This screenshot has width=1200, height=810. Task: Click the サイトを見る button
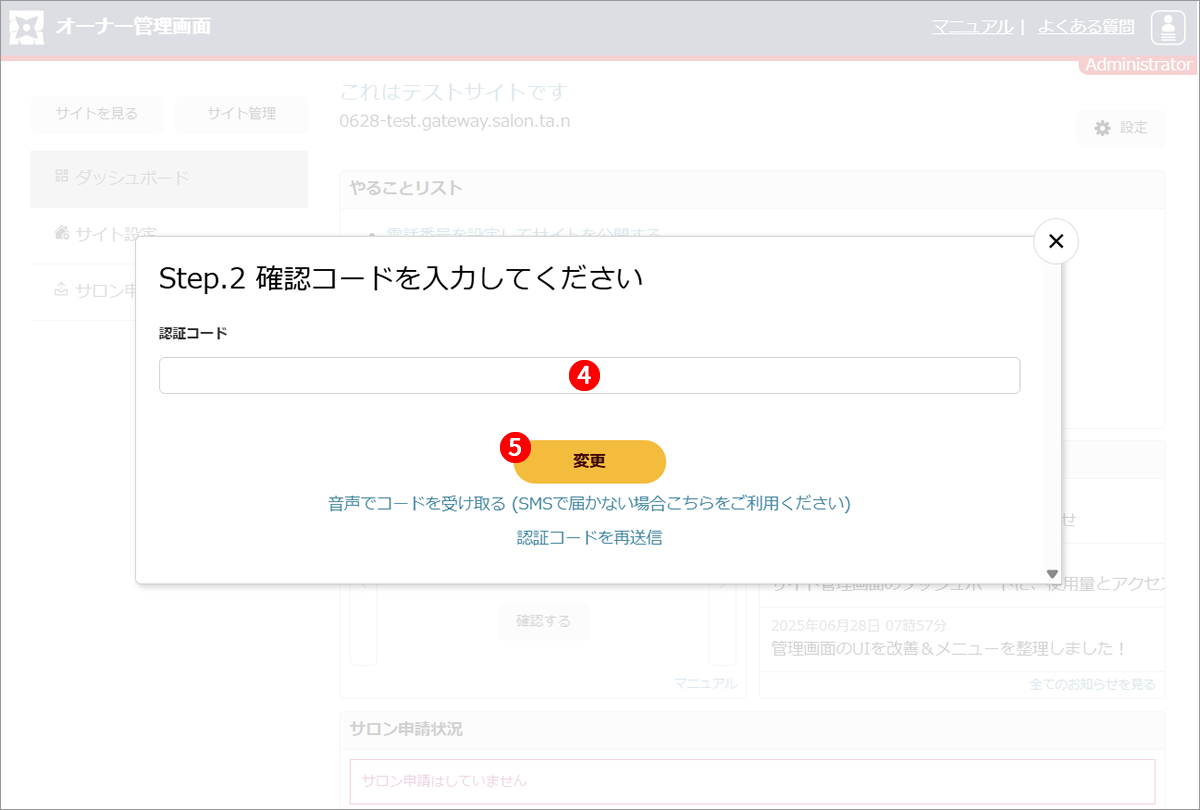point(97,113)
